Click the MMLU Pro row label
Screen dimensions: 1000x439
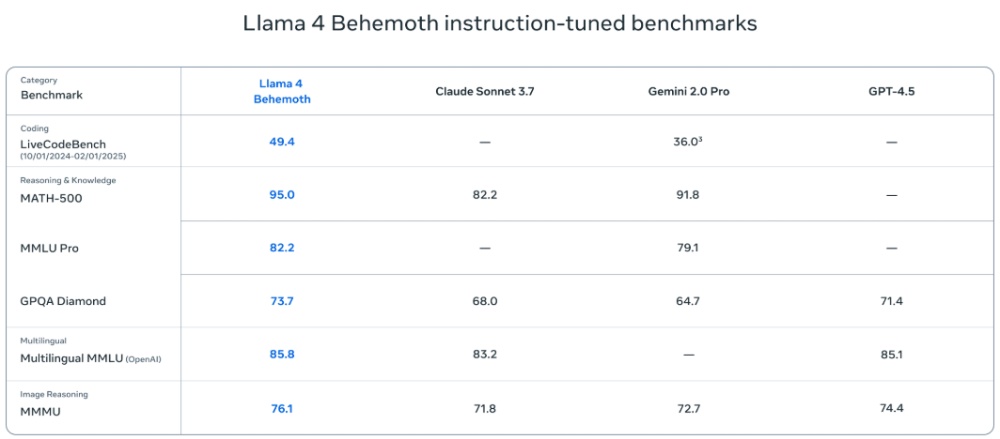tap(50, 248)
